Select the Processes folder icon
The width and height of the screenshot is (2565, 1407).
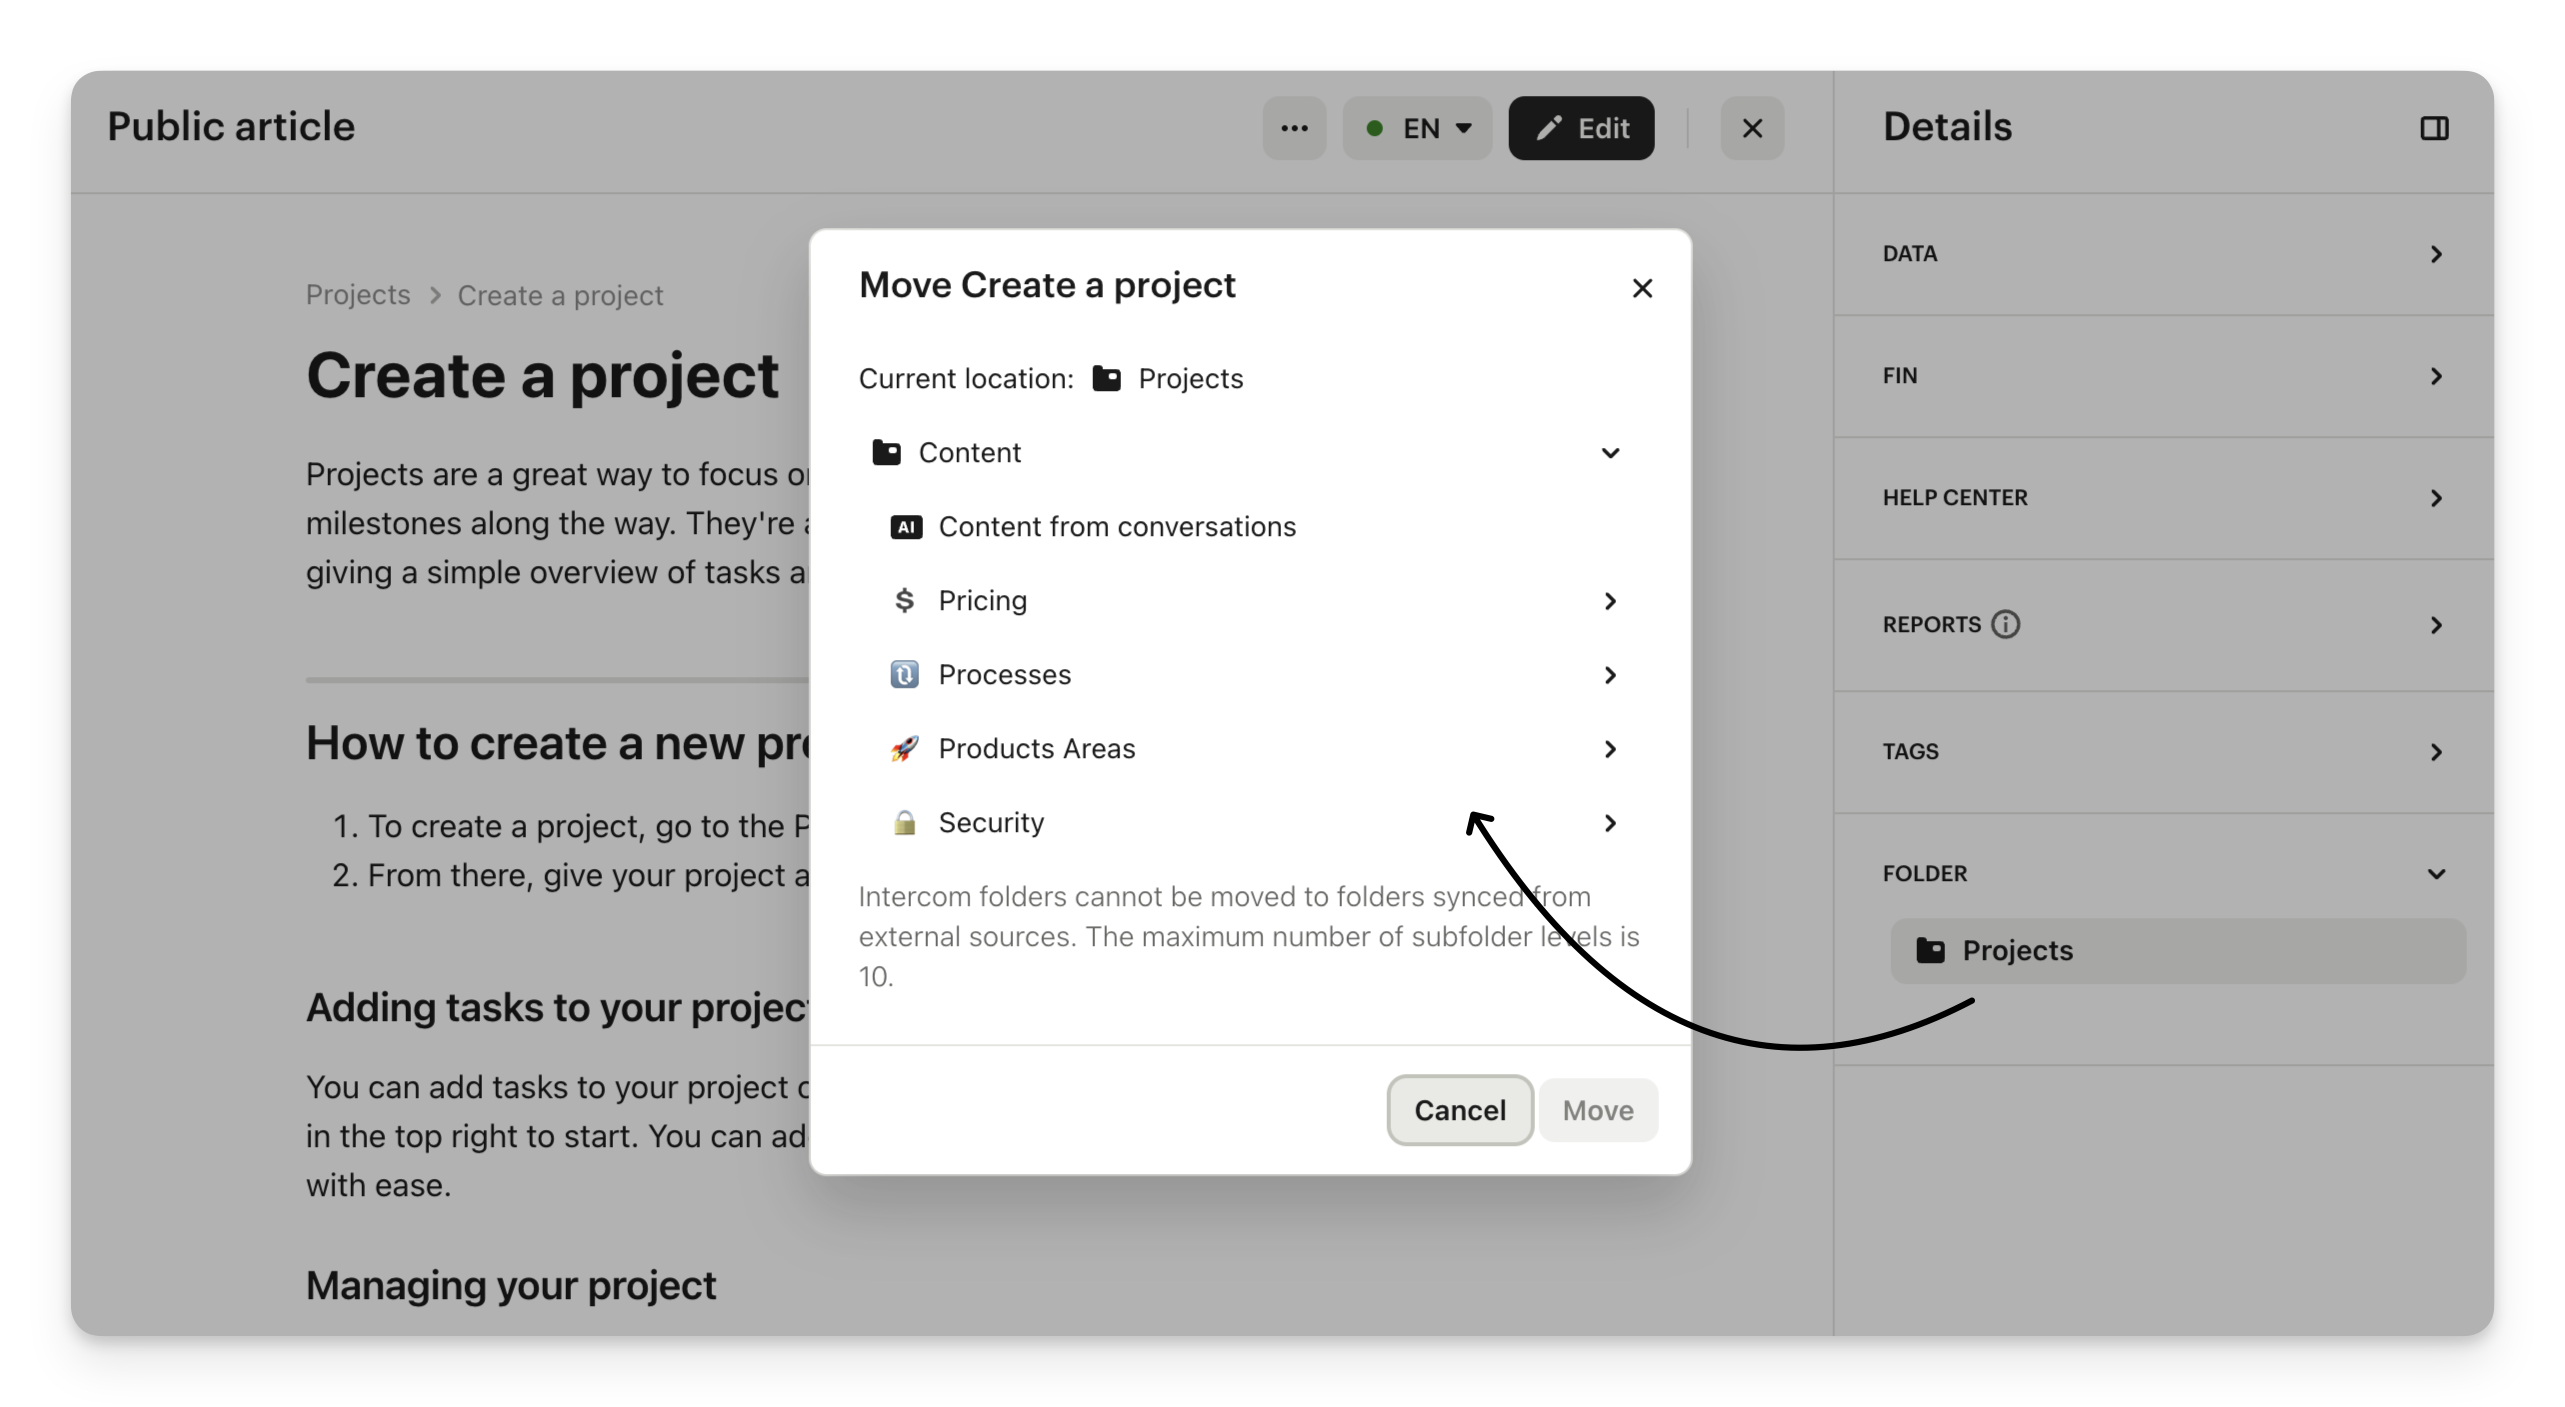tap(905, 675)
